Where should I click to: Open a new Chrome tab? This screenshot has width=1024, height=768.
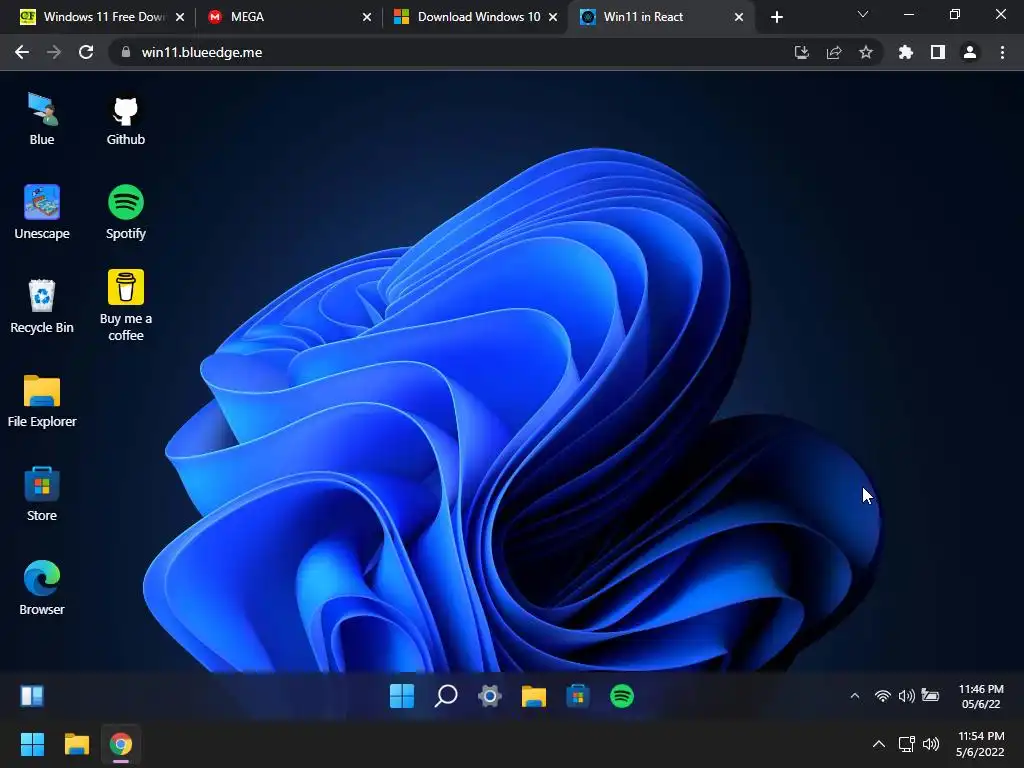[x=776, y=17]
